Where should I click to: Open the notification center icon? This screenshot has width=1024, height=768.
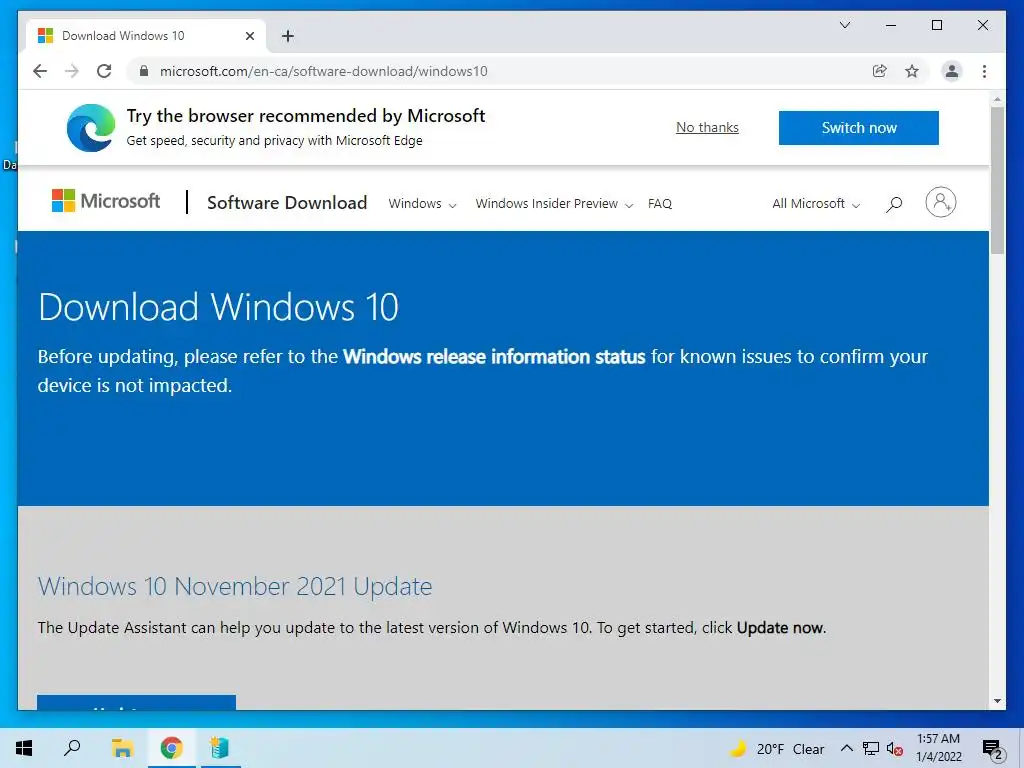[993, 749]
